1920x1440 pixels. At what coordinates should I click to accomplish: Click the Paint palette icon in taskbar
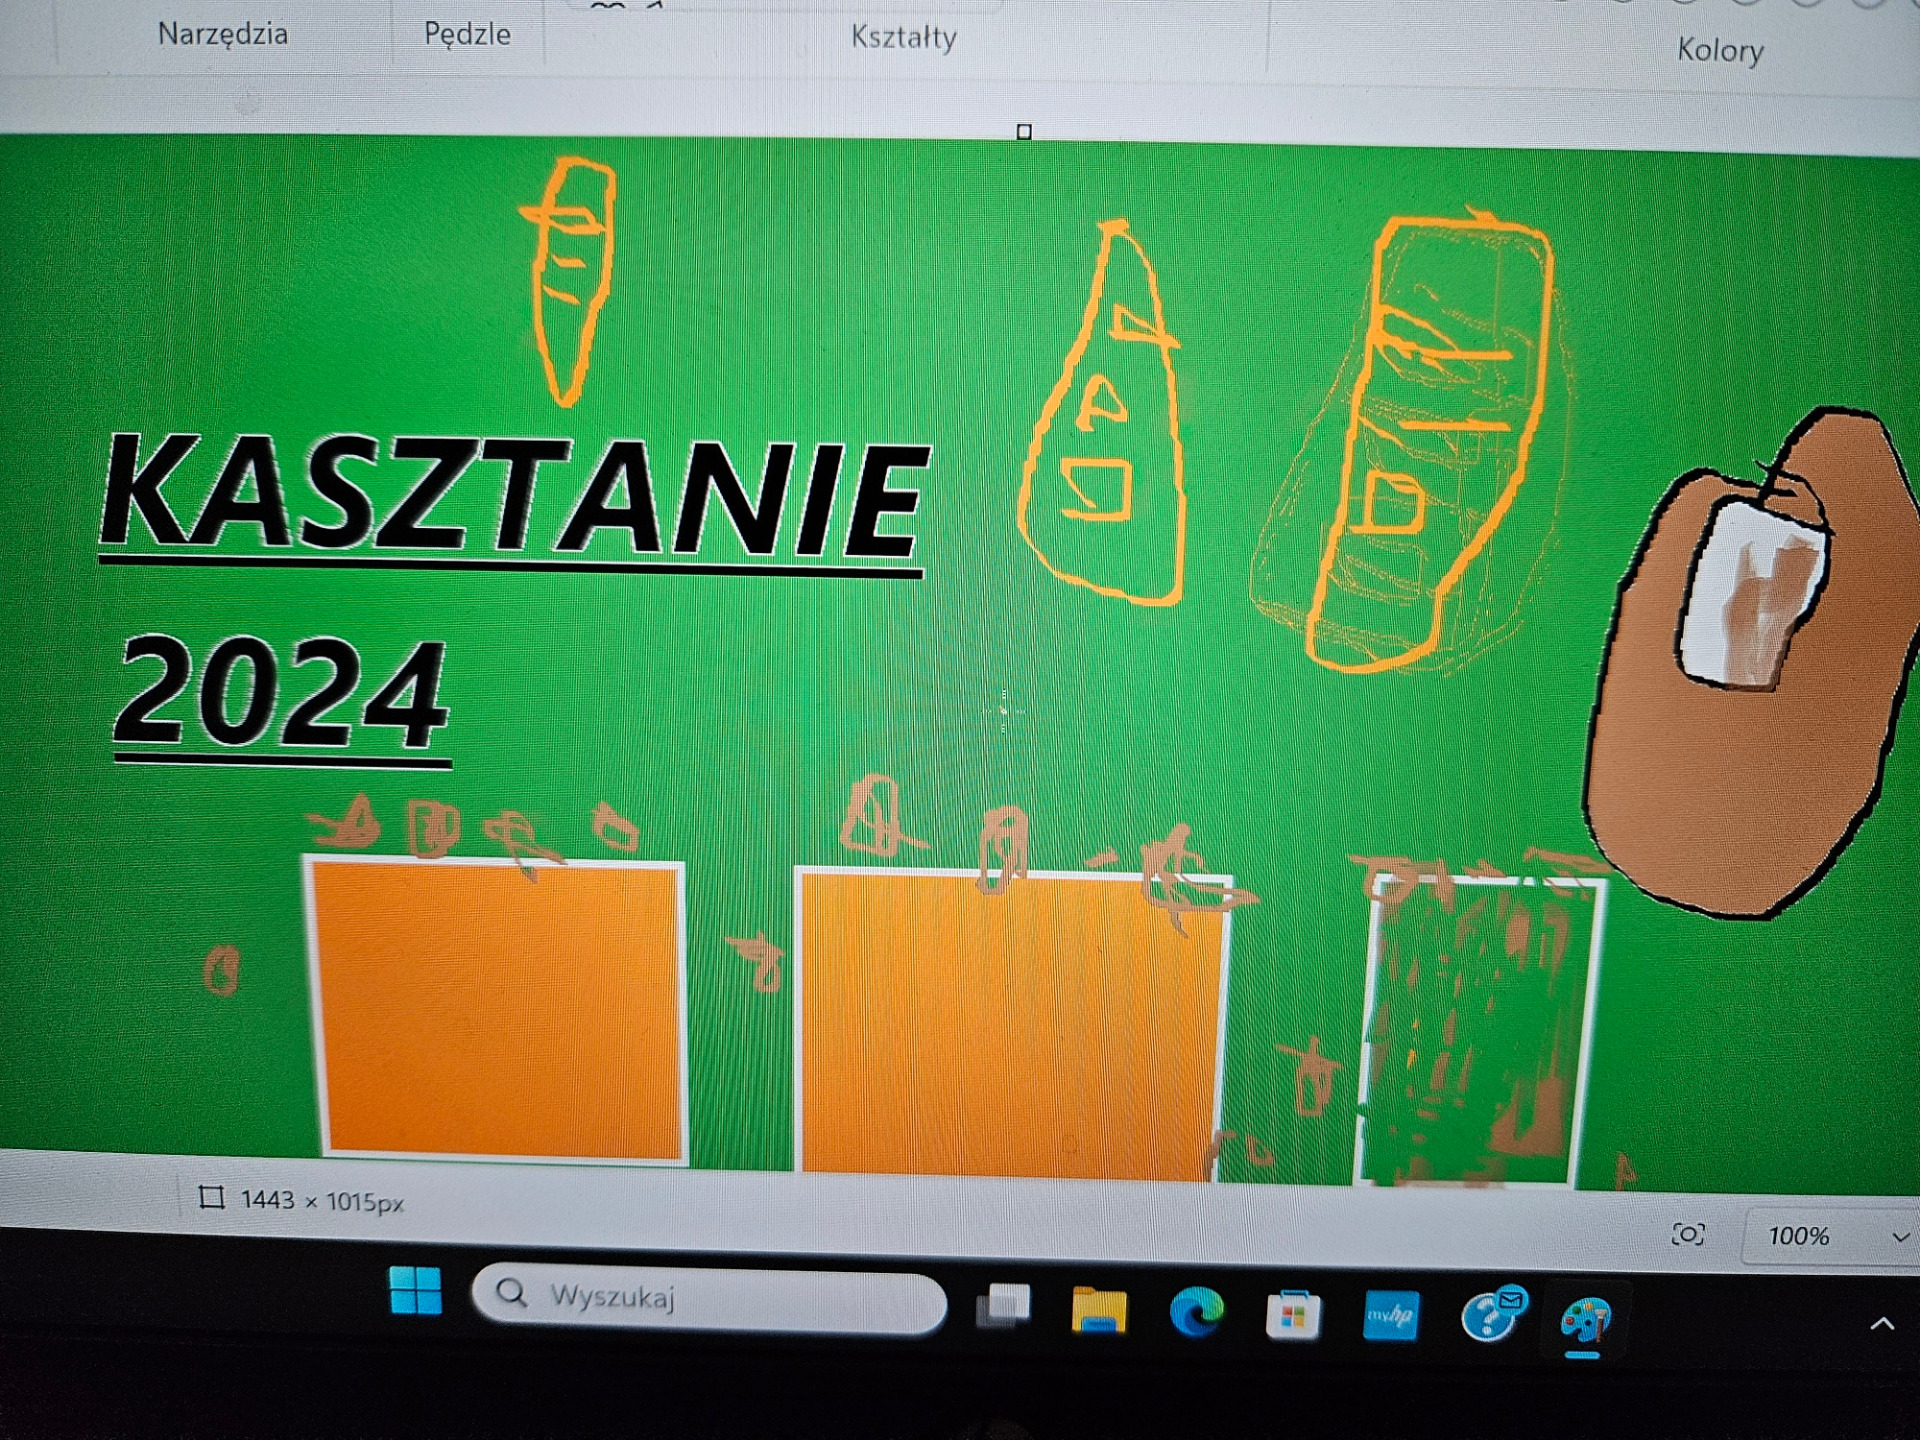tap(1584, 1321)
